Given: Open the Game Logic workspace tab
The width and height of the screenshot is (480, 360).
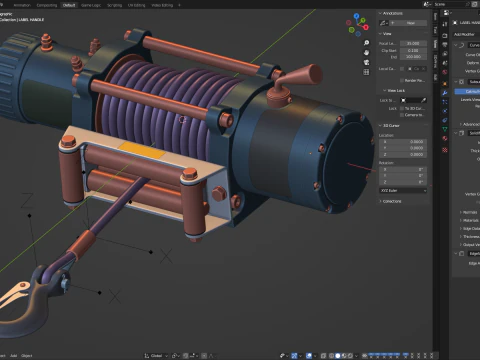Looking at the screenshot, I should coord(91,5).
